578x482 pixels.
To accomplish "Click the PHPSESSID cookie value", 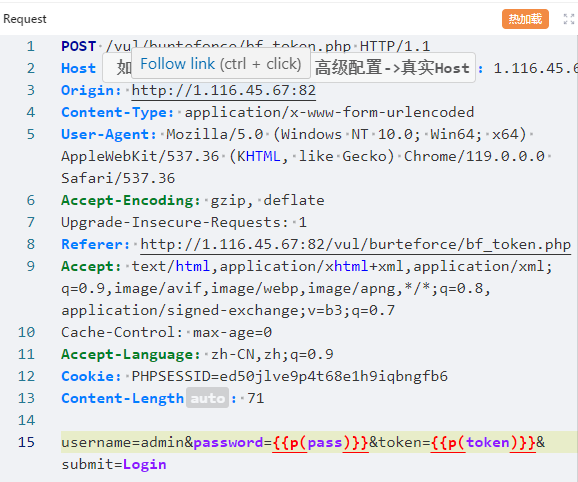I will 290,376.
